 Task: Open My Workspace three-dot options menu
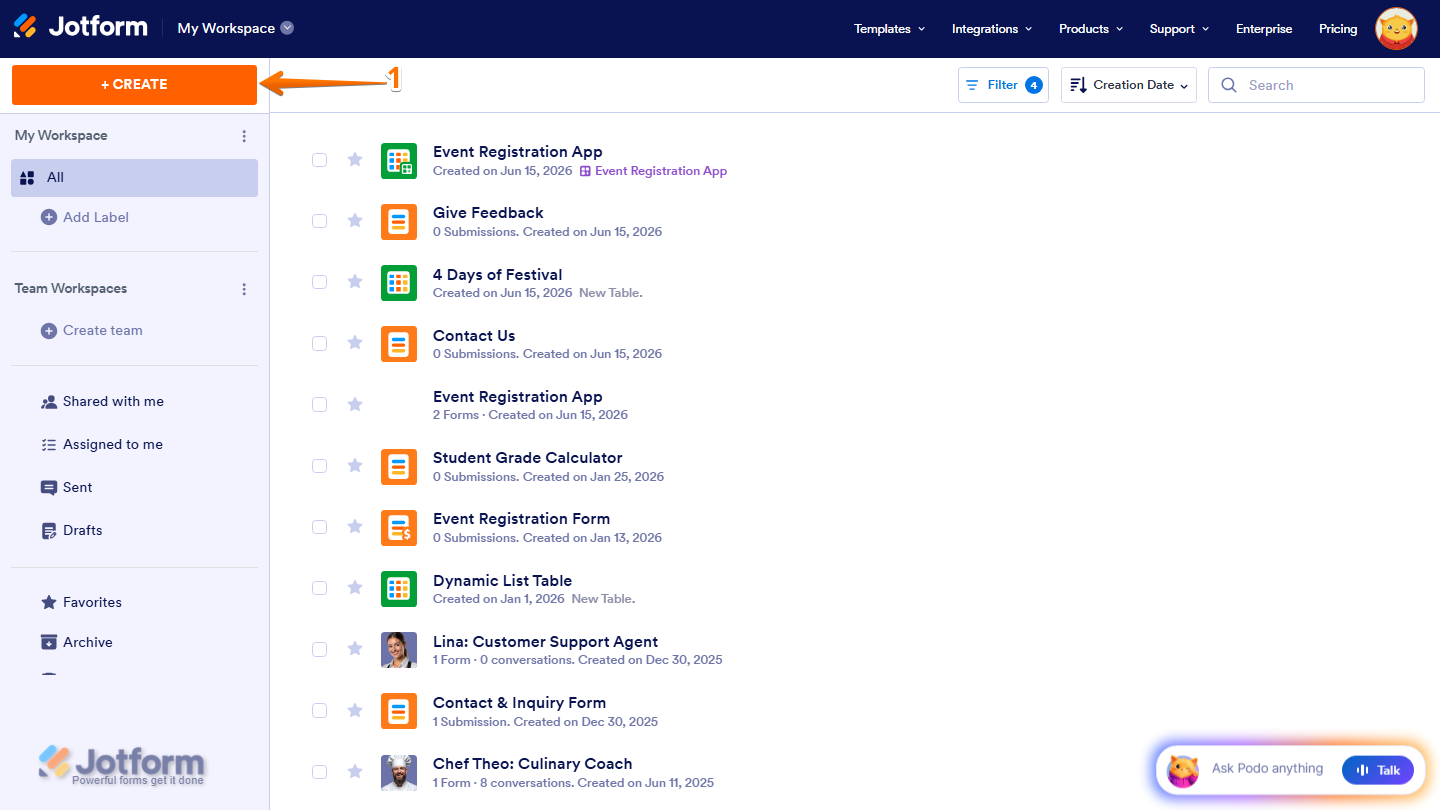tap(244, 136)
